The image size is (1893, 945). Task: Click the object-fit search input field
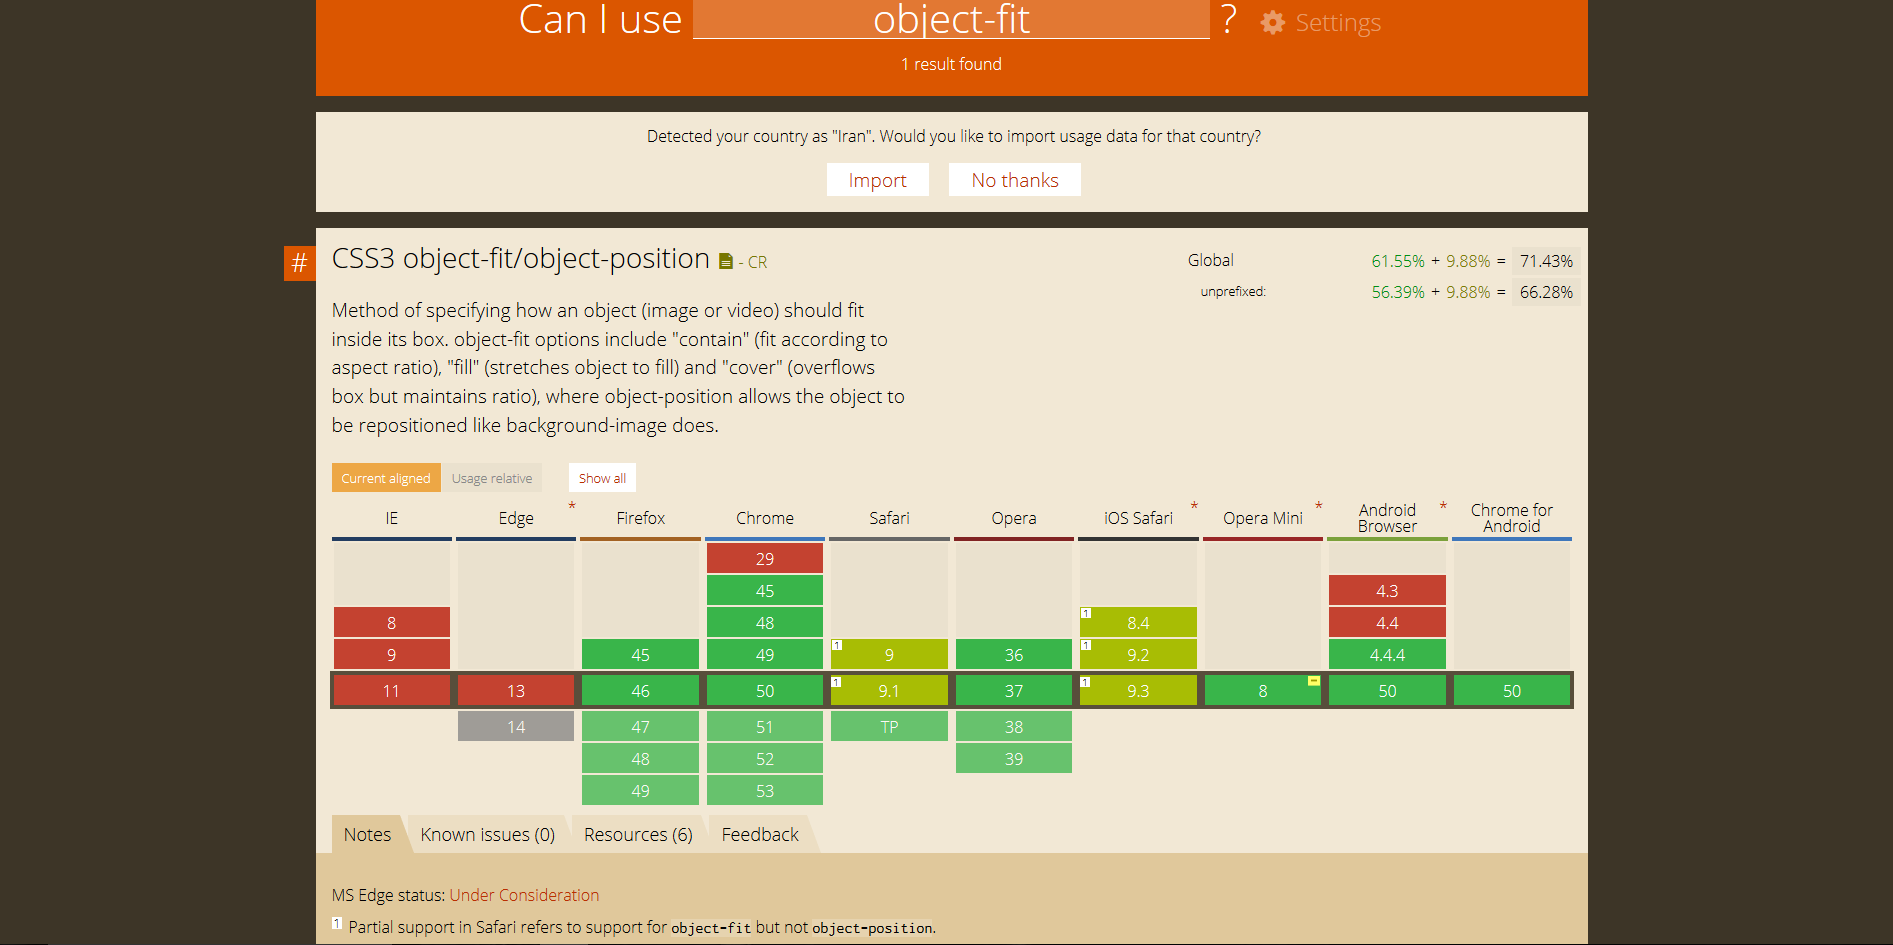coord(951,20)
